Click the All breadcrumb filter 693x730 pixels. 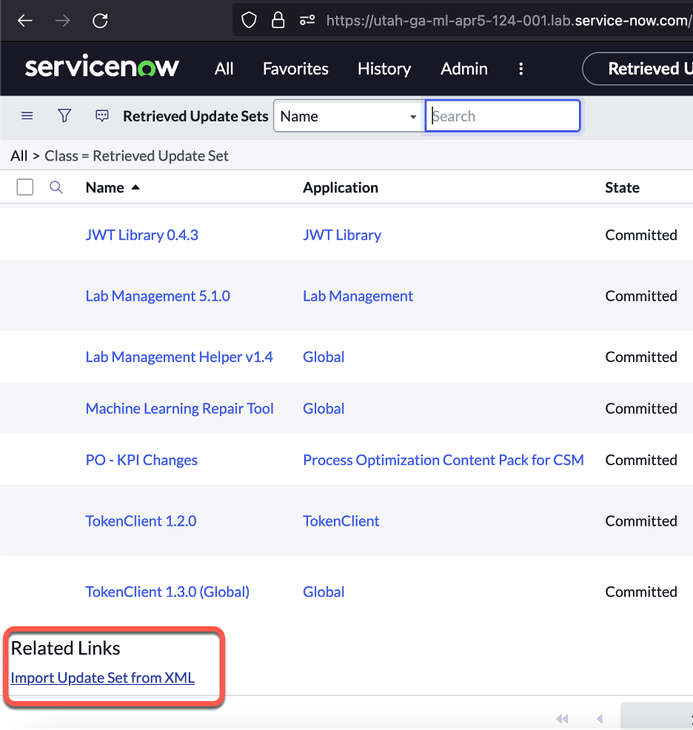coord(19,155)
